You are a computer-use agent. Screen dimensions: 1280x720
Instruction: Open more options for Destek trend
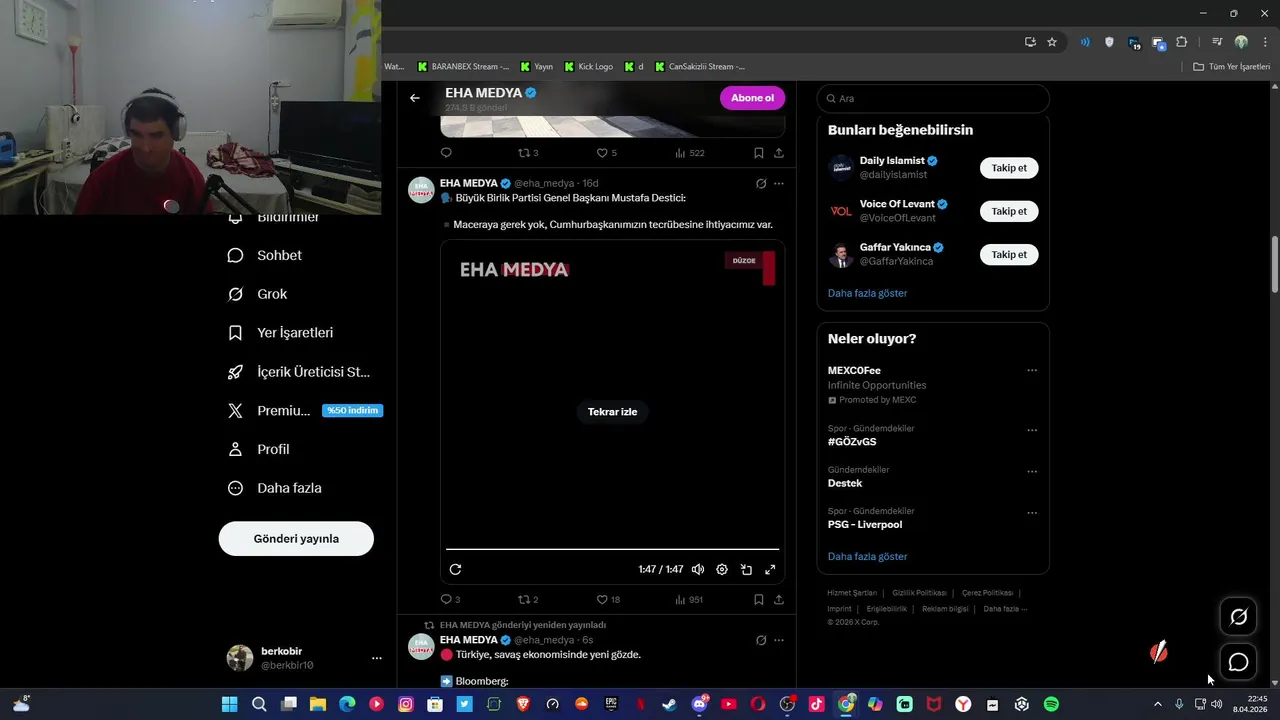(1032, 471)
